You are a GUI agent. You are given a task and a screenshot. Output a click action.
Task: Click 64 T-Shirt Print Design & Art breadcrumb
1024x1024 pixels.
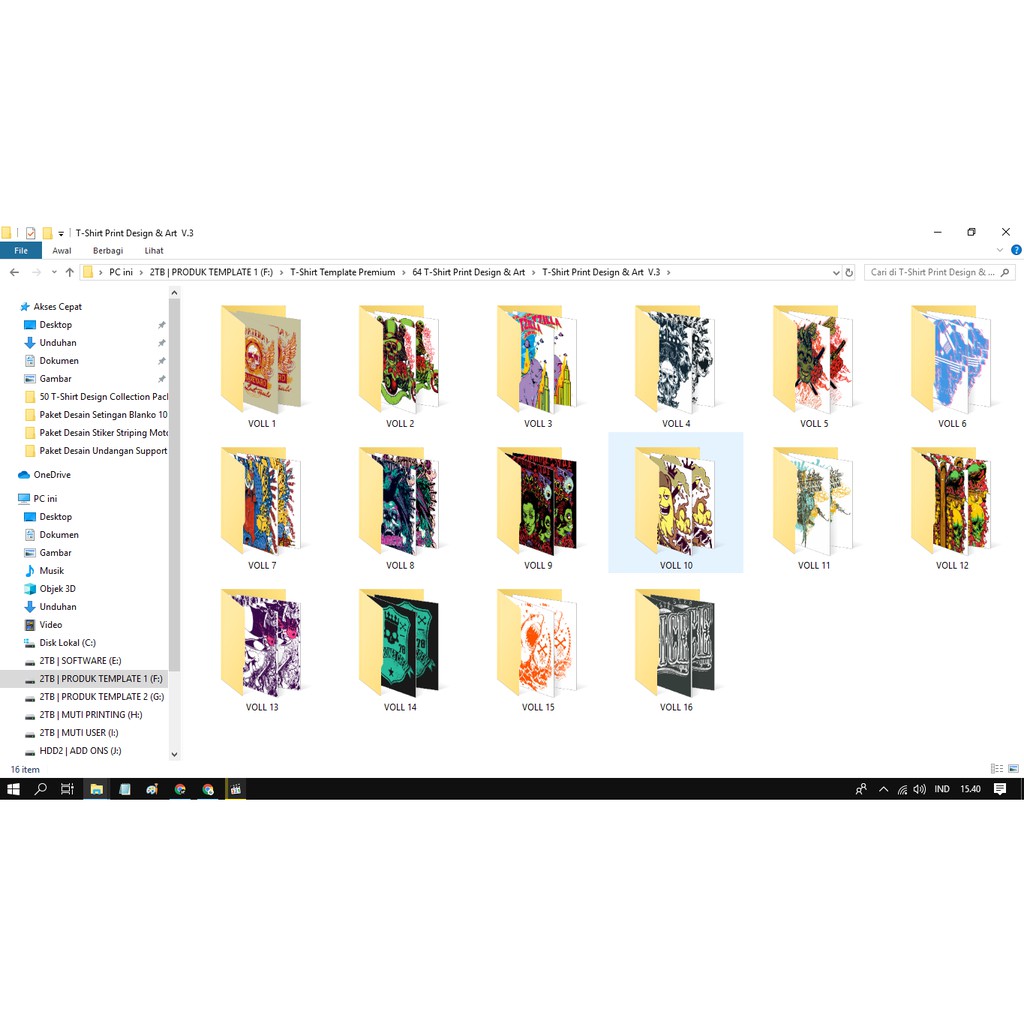[468, 272]
